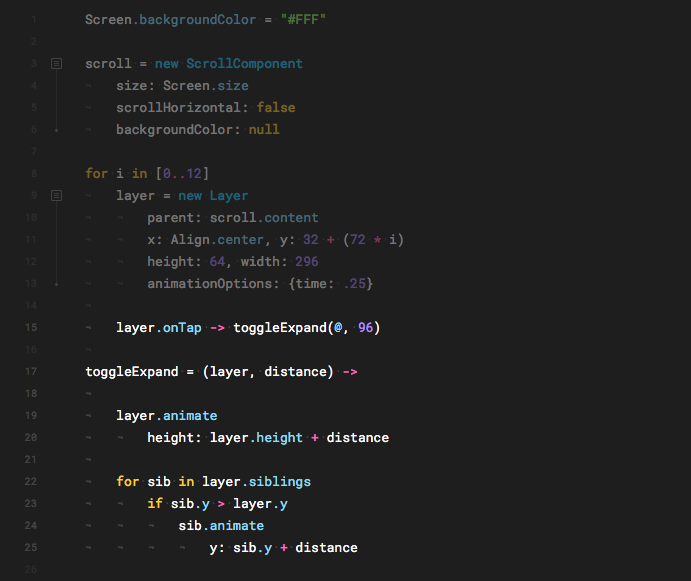This screenshot has width=691, height=581.
Task: Click the "#FFF" string on line 1
Action: point(303,20)
